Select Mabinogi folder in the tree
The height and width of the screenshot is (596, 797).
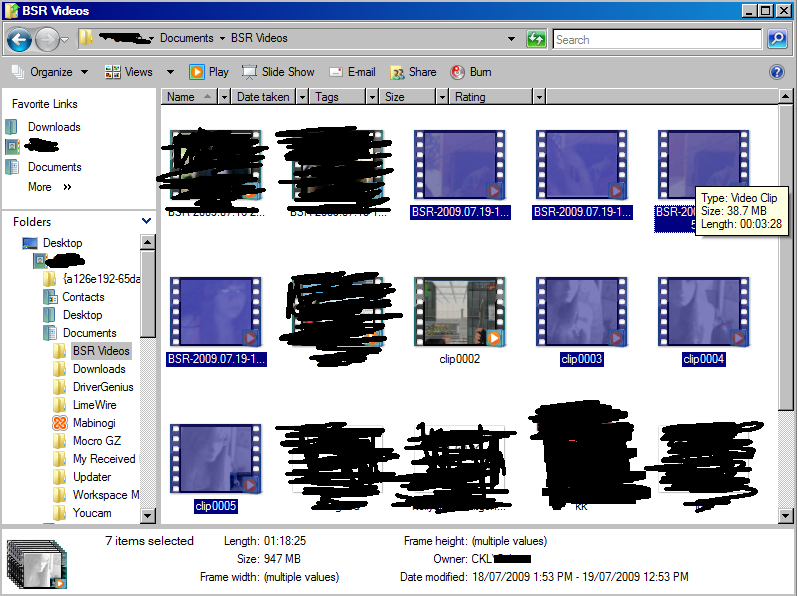point(94,423)
